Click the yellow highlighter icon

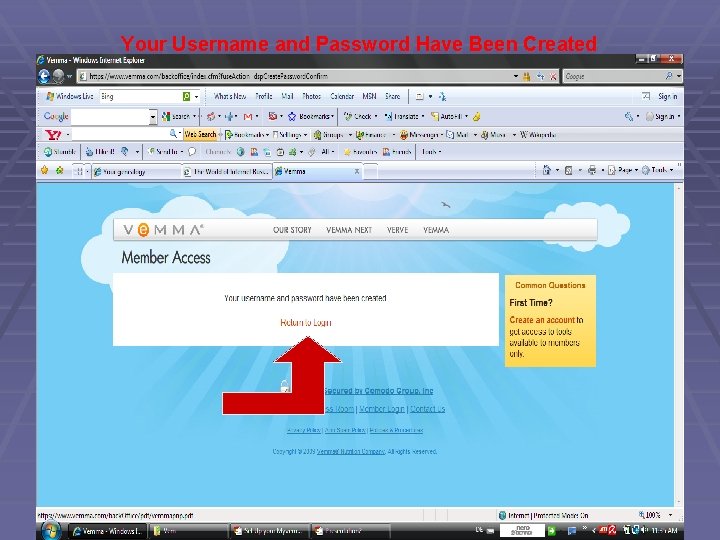pyautogui.click(x=477, y=117)
